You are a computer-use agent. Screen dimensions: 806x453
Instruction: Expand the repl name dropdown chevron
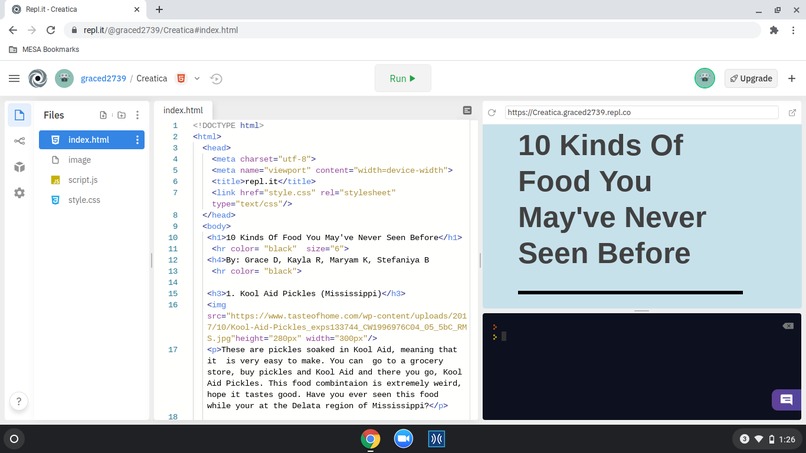(197, 79)
